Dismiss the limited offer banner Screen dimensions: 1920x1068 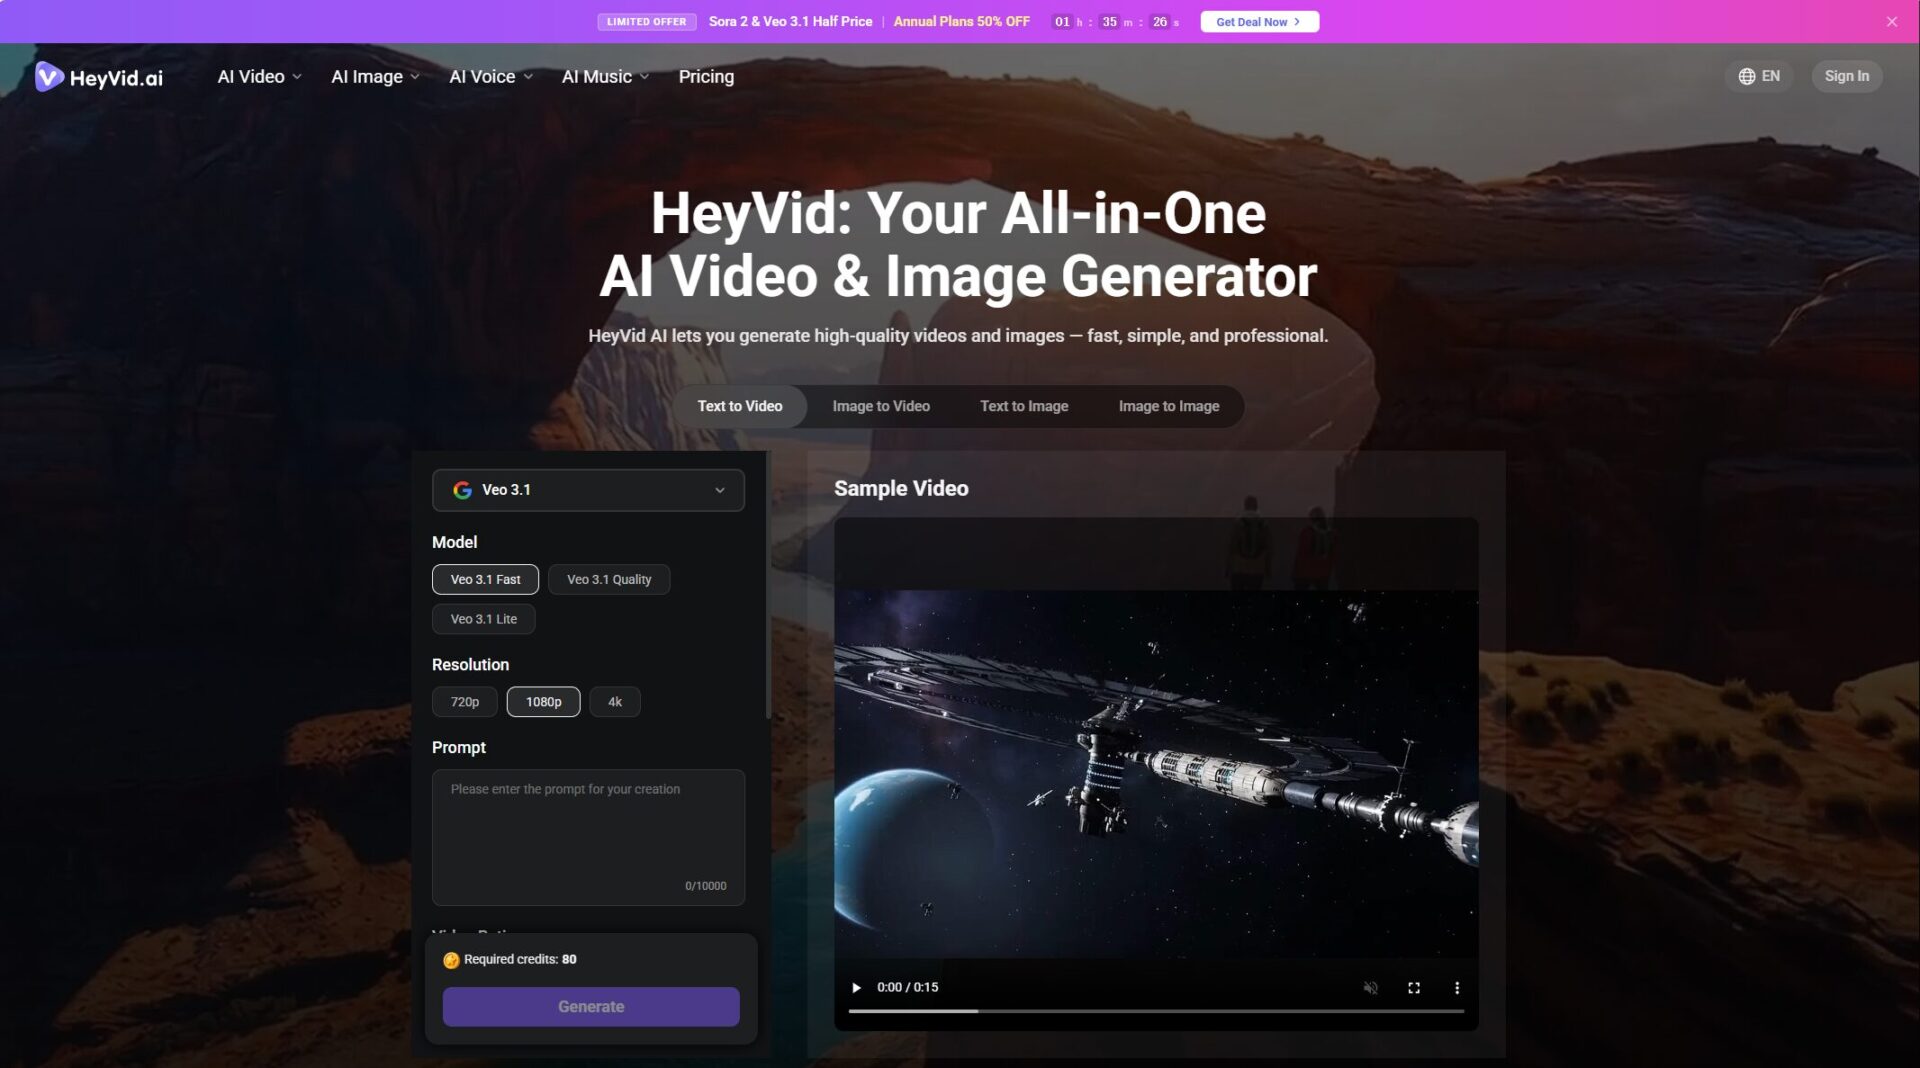click(1891, 21)
